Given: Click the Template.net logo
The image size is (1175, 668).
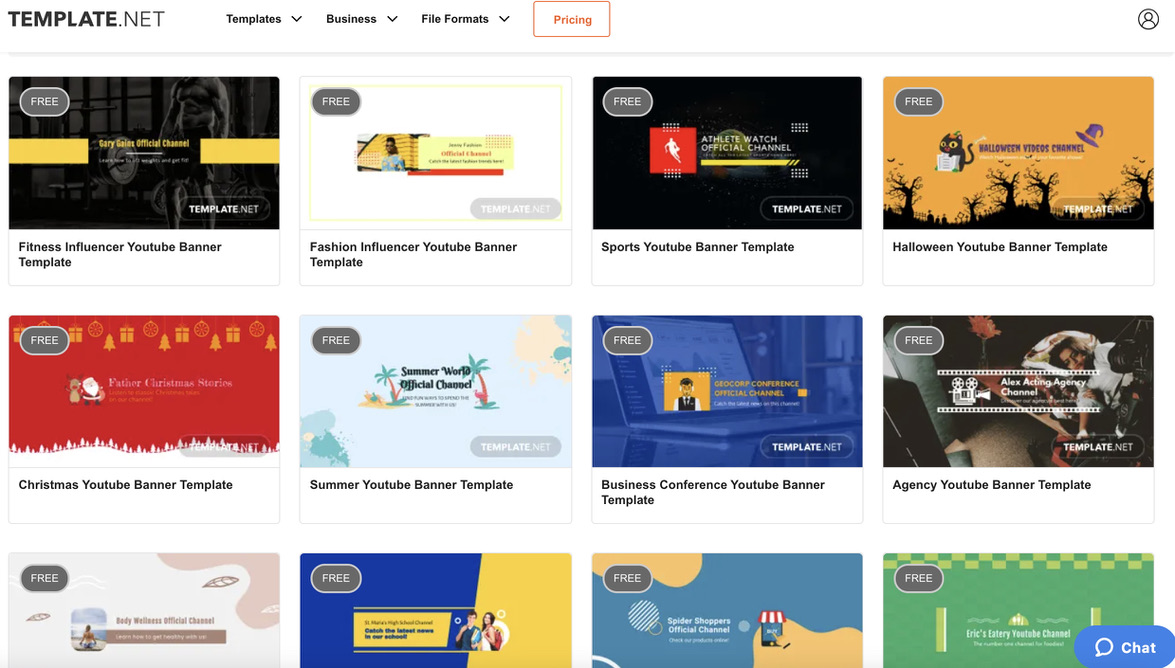Looking at the screenshot, I should [86, 19].
